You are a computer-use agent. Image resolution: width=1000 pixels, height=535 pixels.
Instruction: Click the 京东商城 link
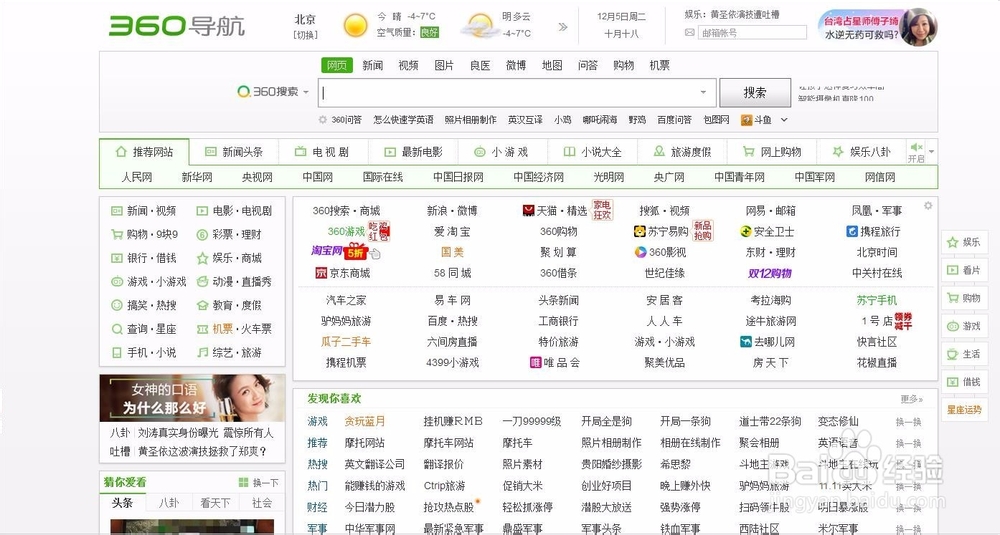pyautogui.click(x=349, y=273)
